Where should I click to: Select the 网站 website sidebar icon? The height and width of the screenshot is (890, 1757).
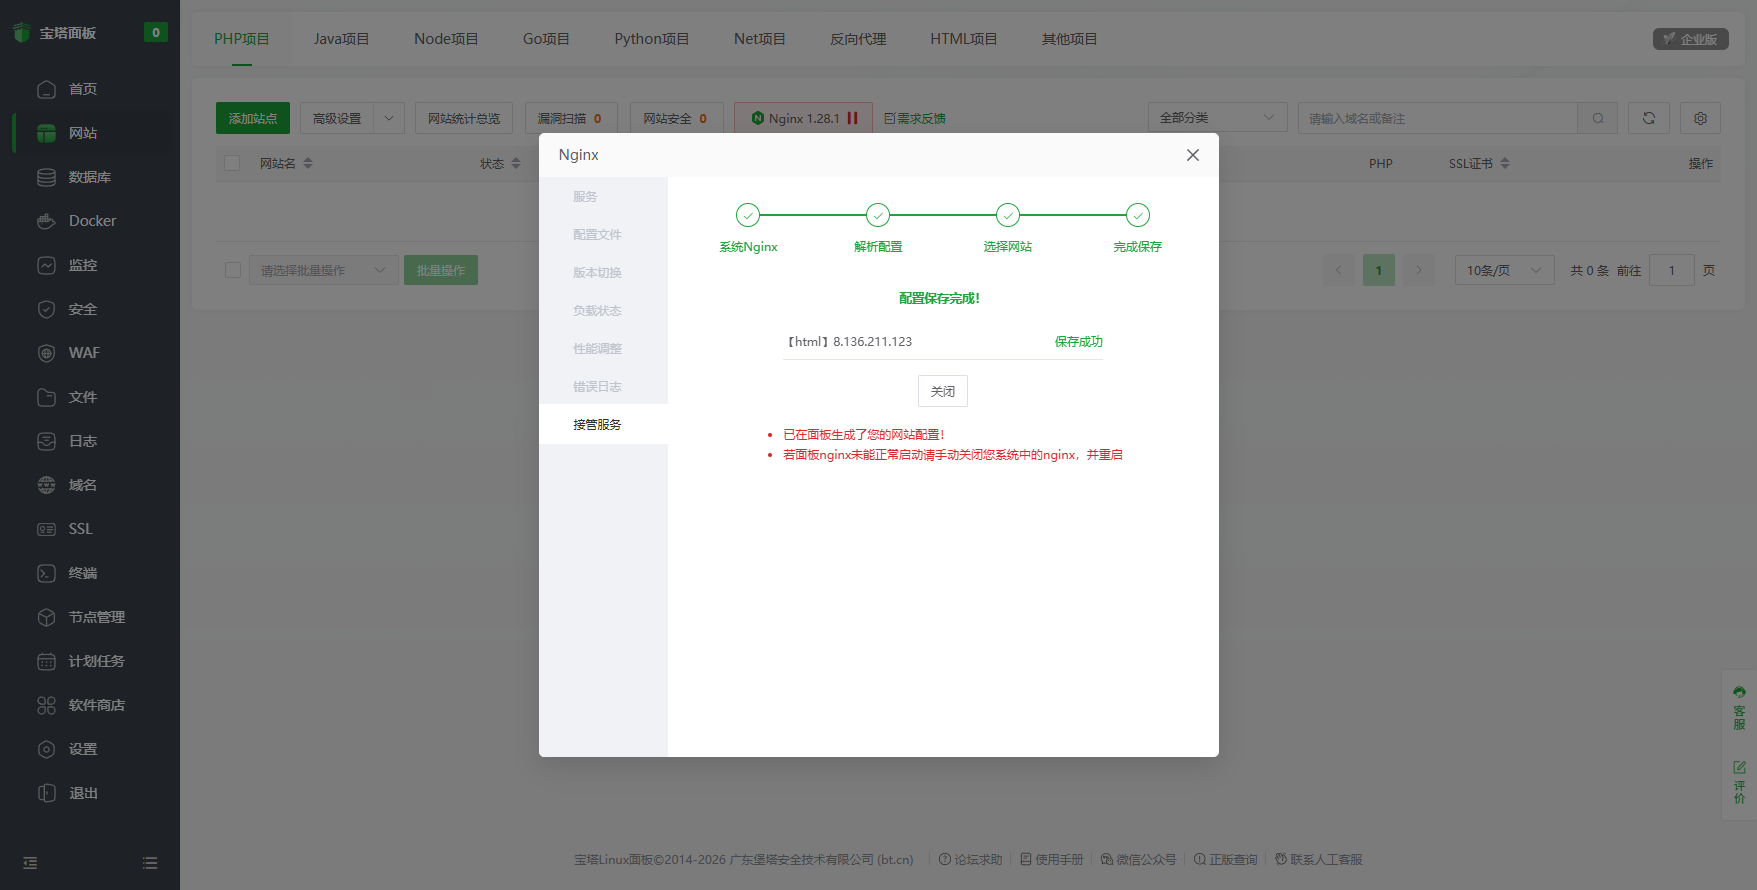pyautogui.click(x=46, y=133)
